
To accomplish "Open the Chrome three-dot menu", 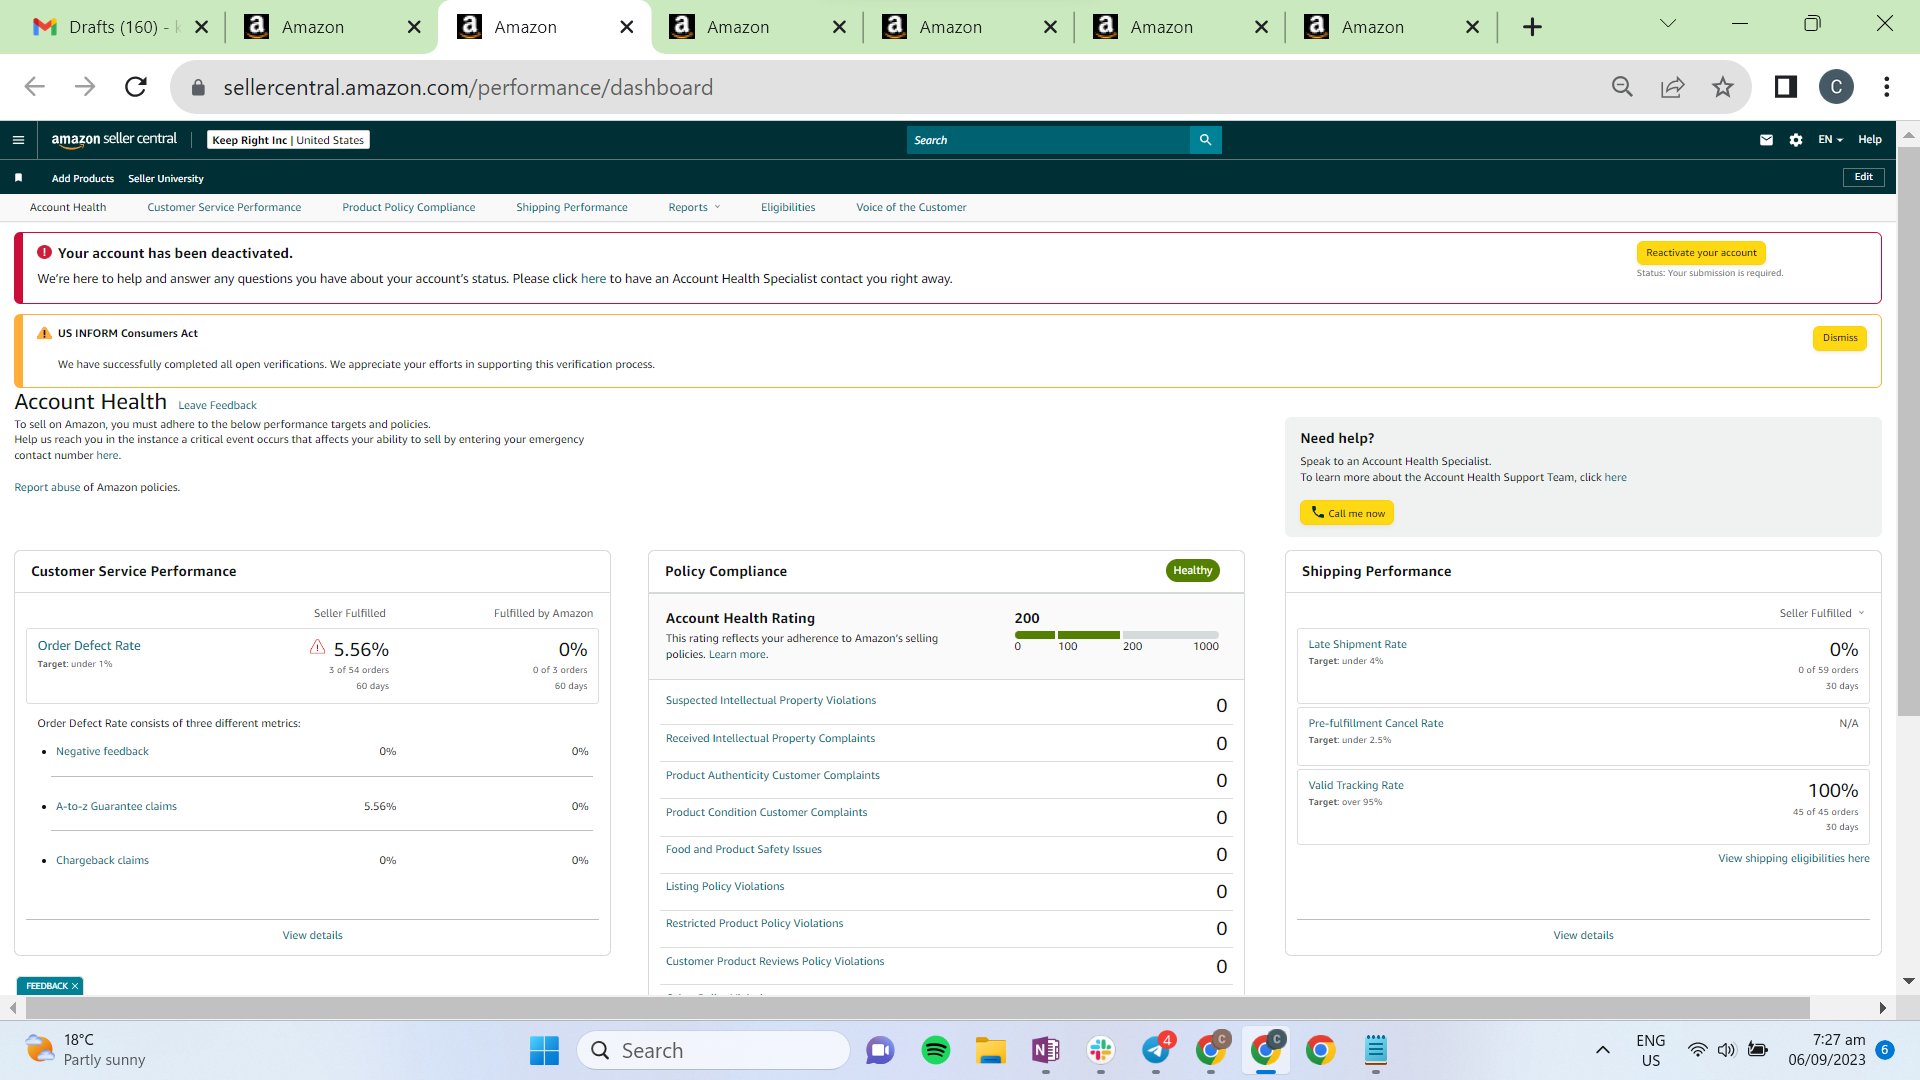I will point(1887,87).
